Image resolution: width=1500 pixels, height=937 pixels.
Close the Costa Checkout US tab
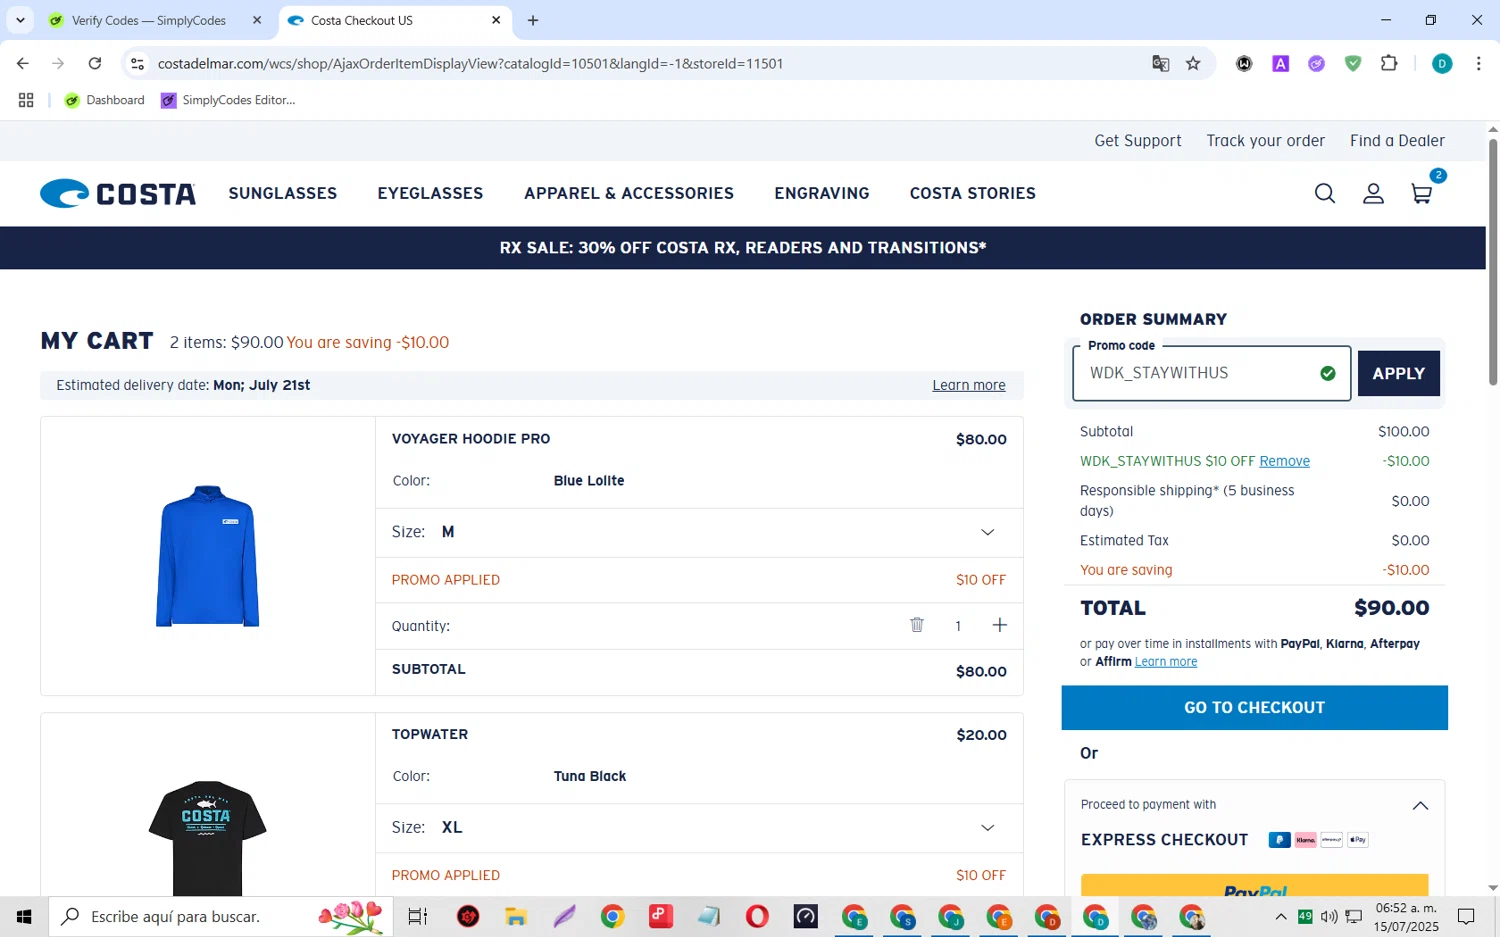(496, 20)
